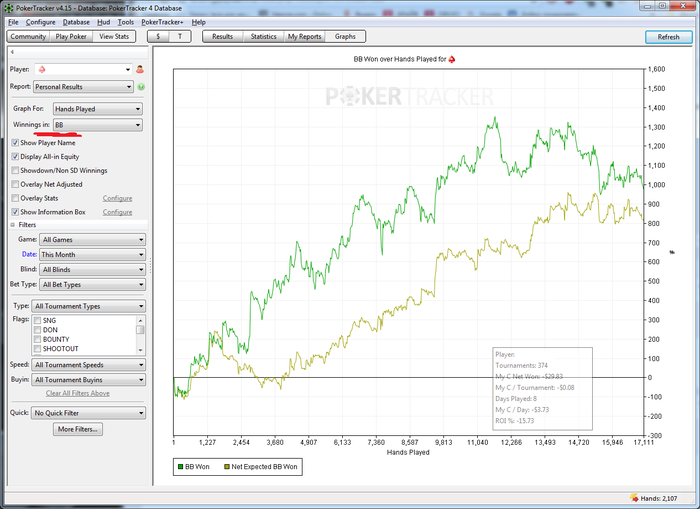Click the green BB Won legend swatch
This screenshot has height=509, width=700.
180,466
